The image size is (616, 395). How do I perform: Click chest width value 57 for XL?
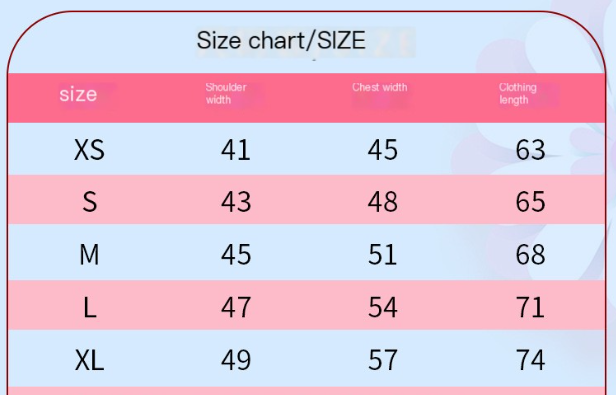point(383,360)
